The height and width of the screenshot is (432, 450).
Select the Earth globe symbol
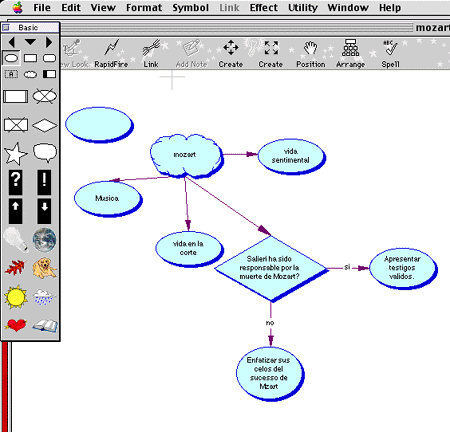44,240
